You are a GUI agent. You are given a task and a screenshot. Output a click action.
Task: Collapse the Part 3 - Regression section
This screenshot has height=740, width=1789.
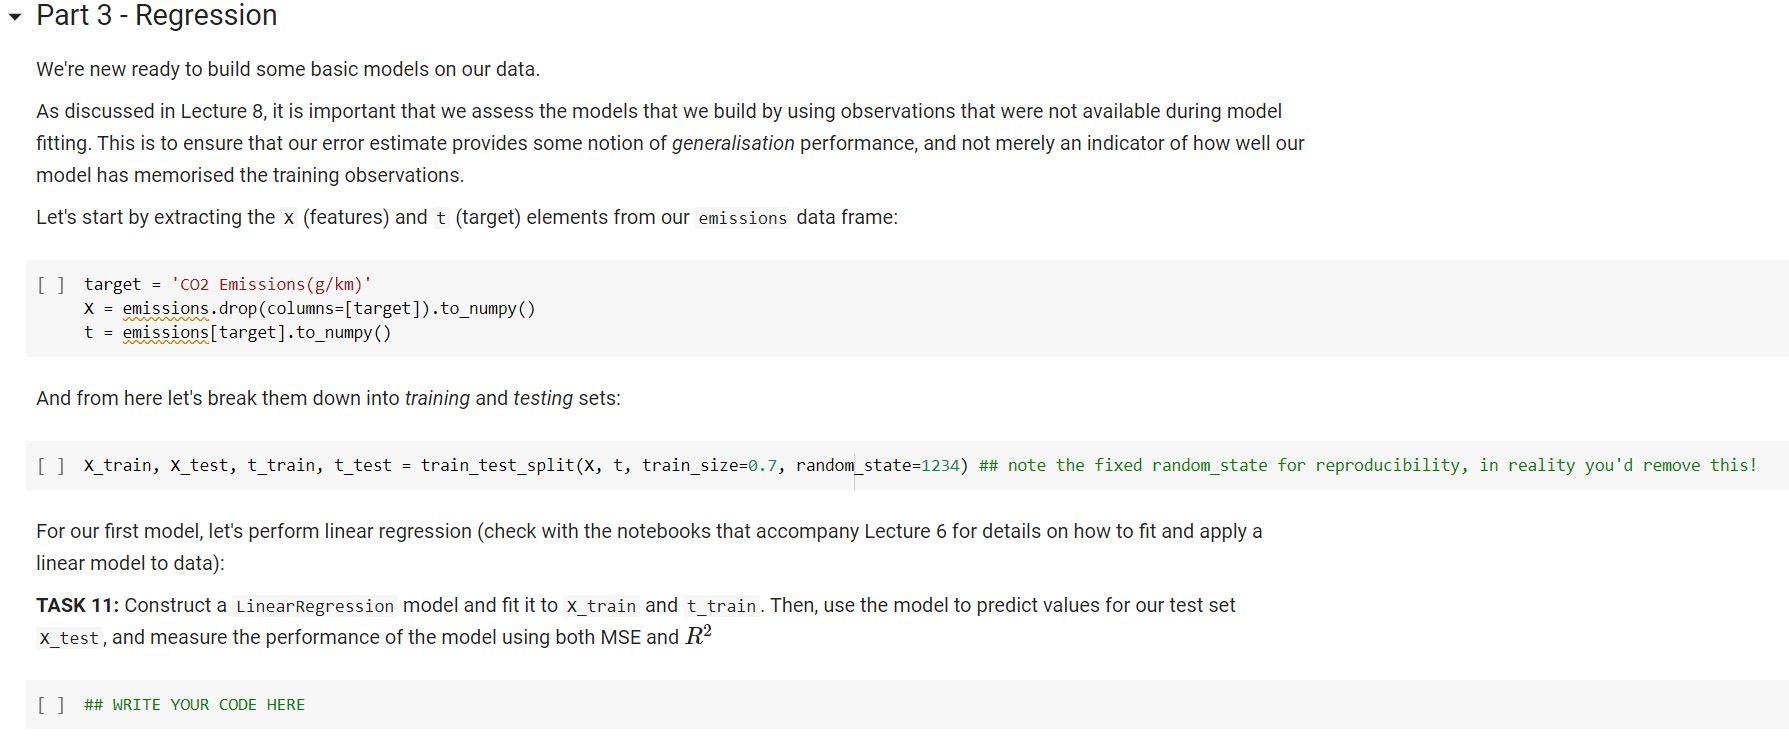[x=14, y=17]
